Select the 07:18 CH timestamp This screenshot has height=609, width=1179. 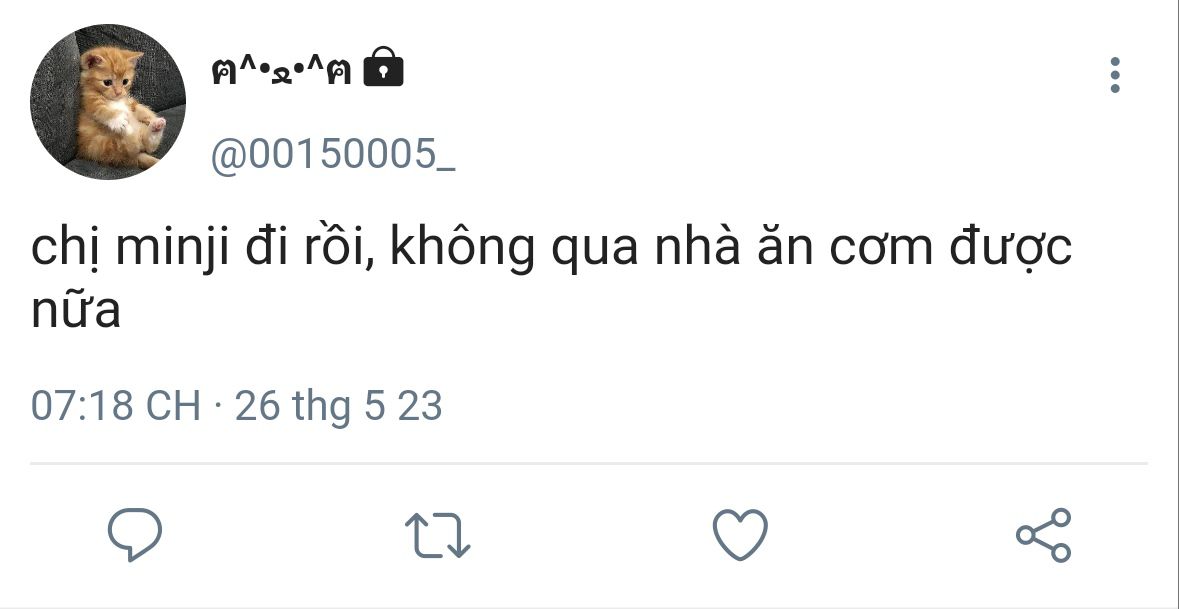coord(116,406)
